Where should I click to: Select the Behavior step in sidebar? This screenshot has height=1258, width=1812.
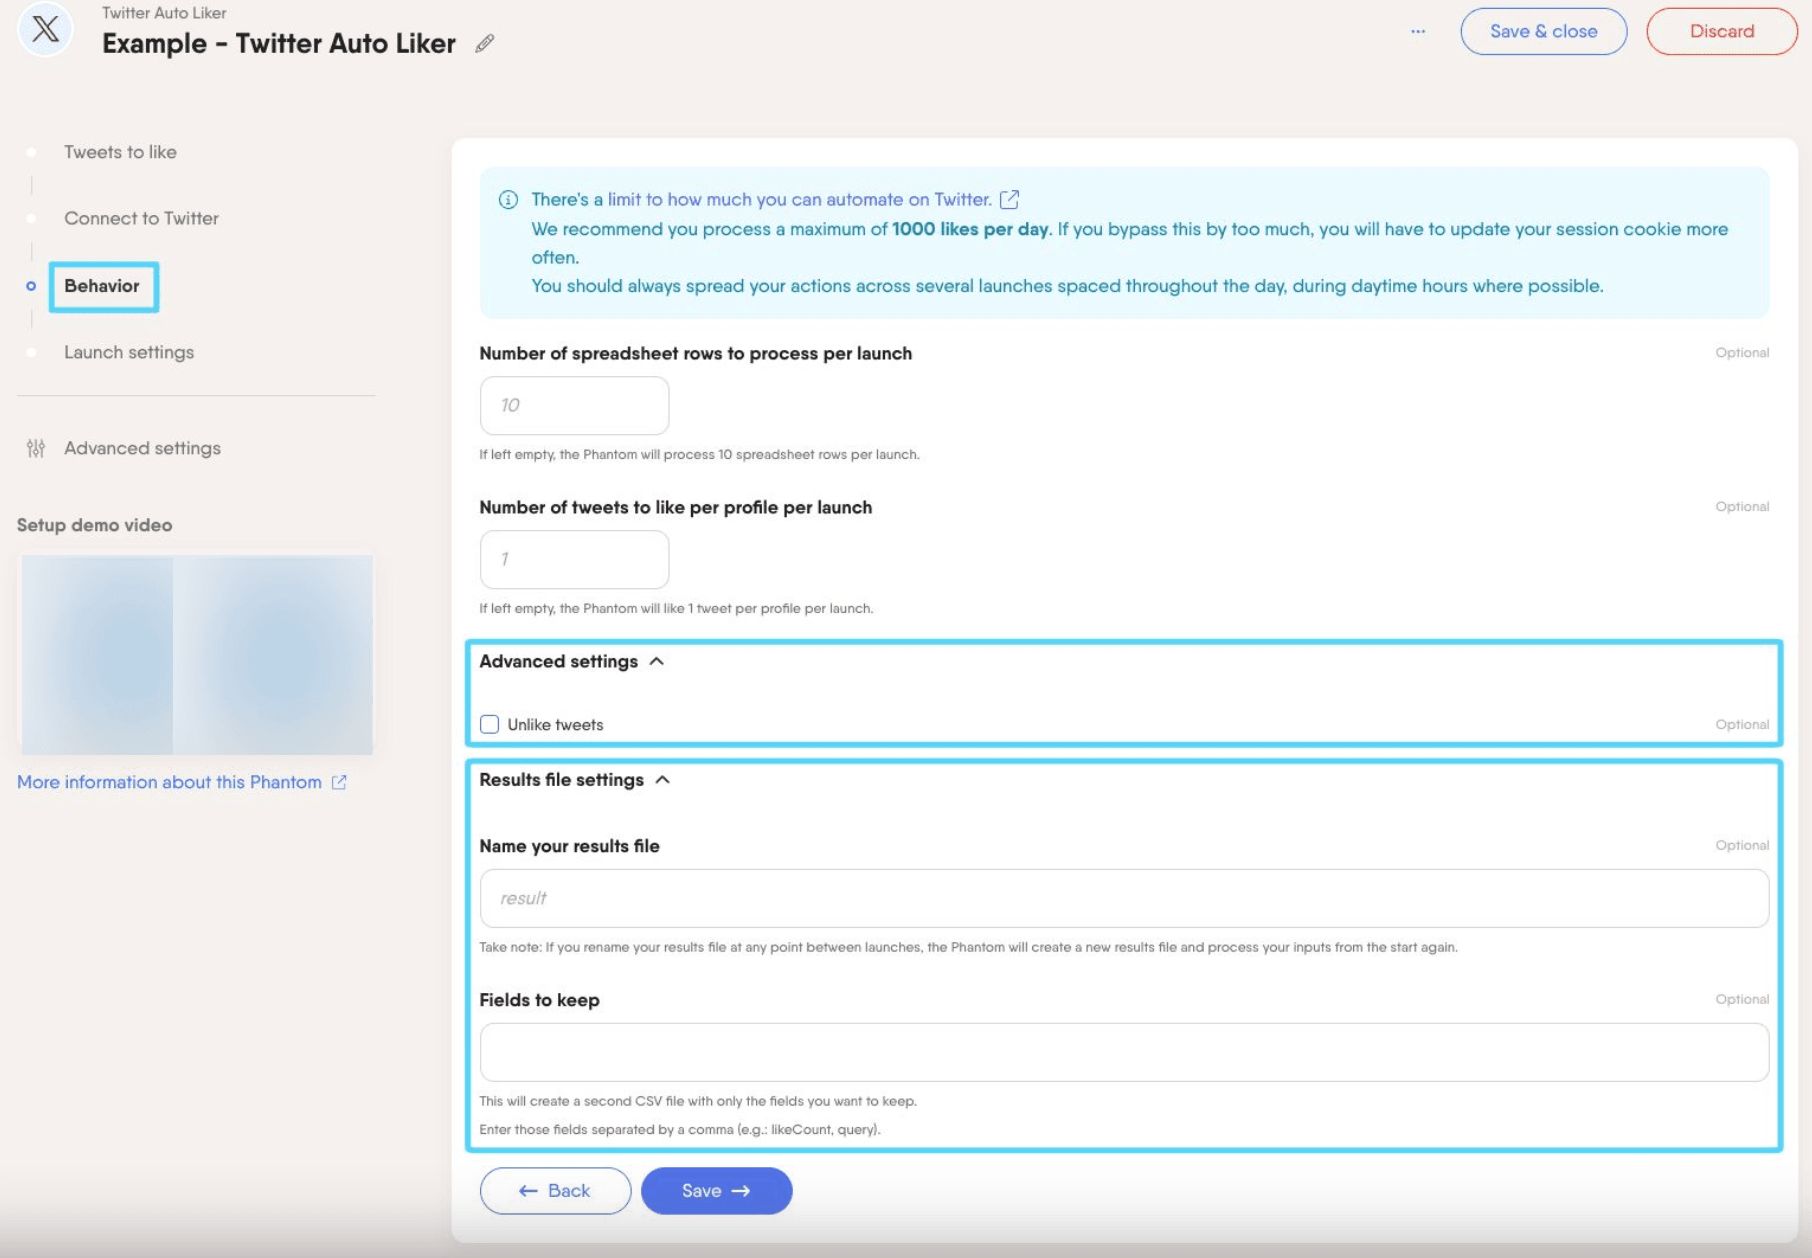click(x=102, y=286)
